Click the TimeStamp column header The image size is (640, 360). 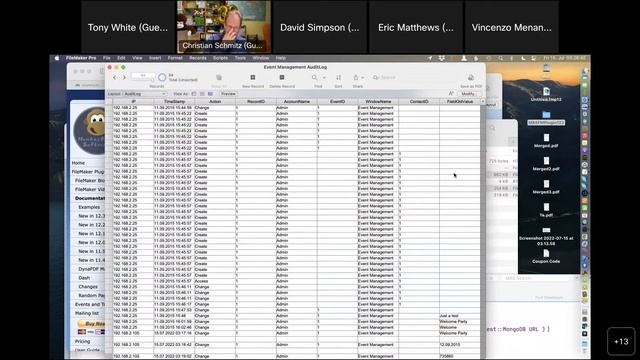174,101
